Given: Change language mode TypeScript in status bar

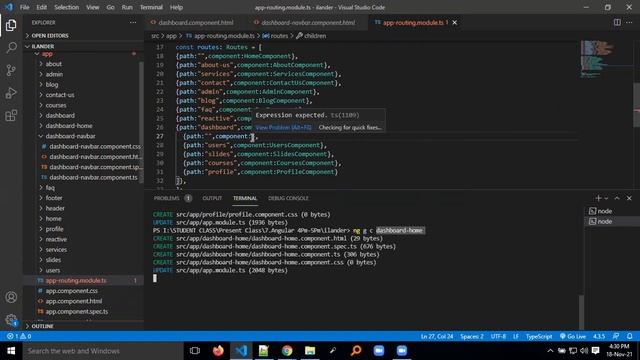Looking at the screenshot, I should (x=539, y=336).
